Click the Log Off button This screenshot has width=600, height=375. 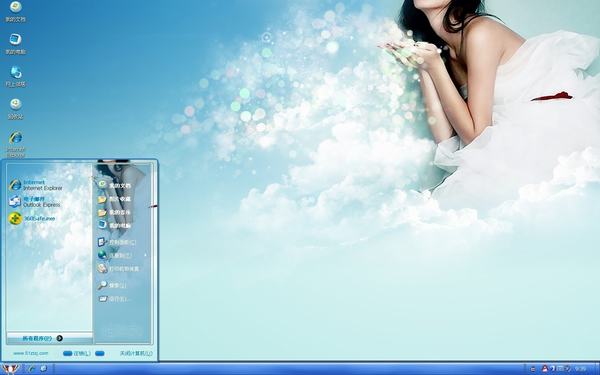pos(77,354)
